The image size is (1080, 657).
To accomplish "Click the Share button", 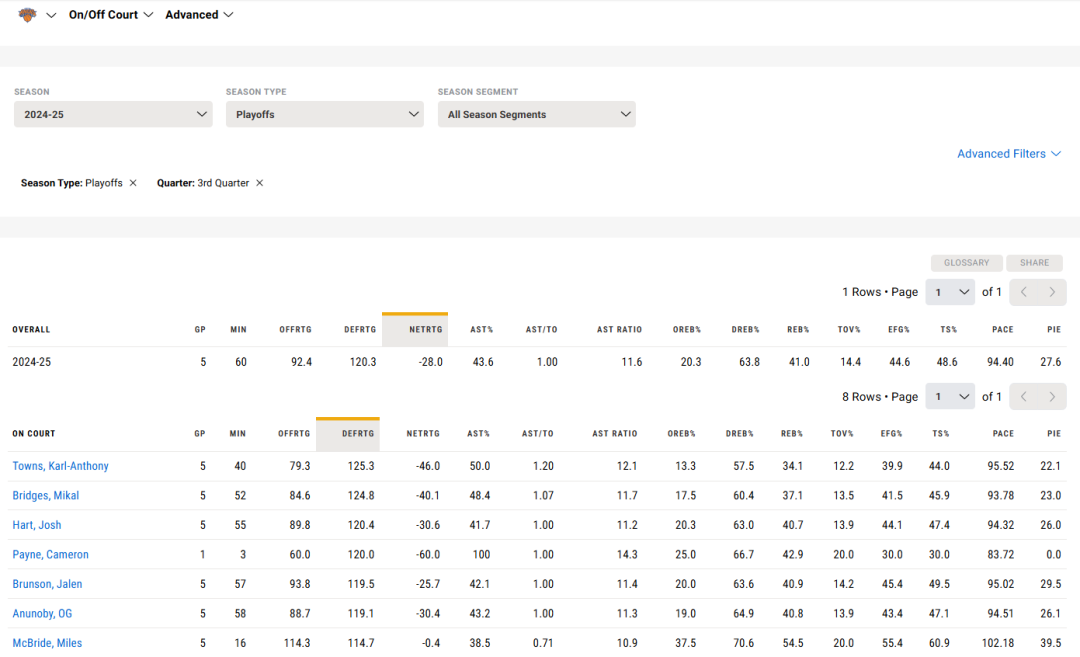I will [1034, 263].
